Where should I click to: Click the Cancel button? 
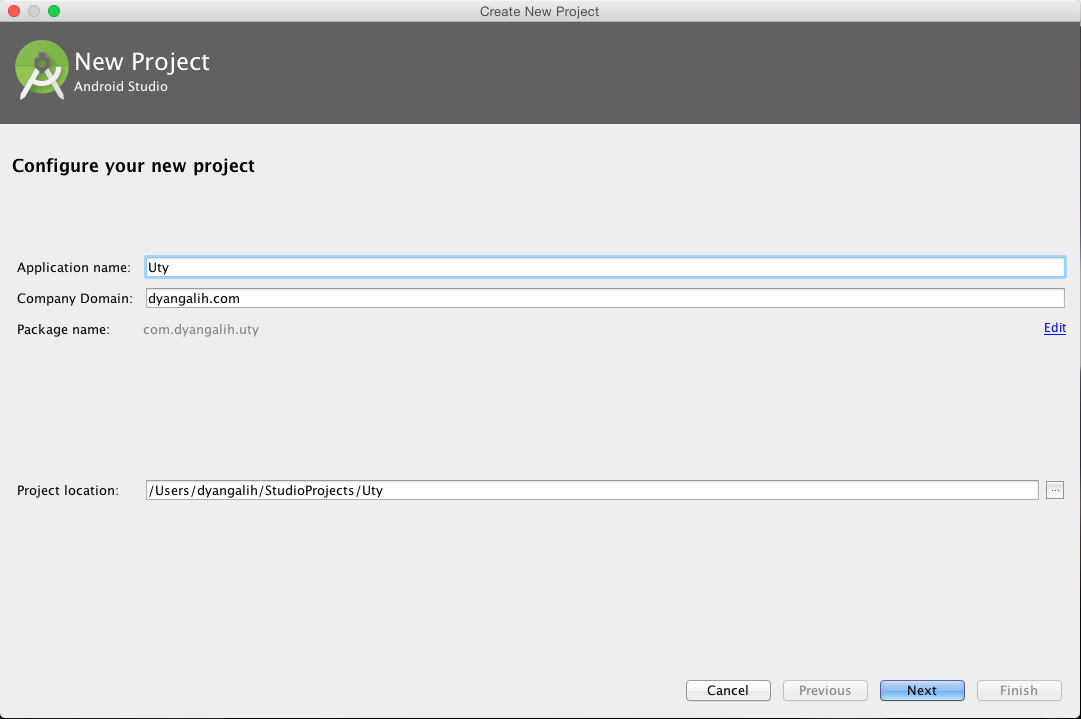[728, 690]
